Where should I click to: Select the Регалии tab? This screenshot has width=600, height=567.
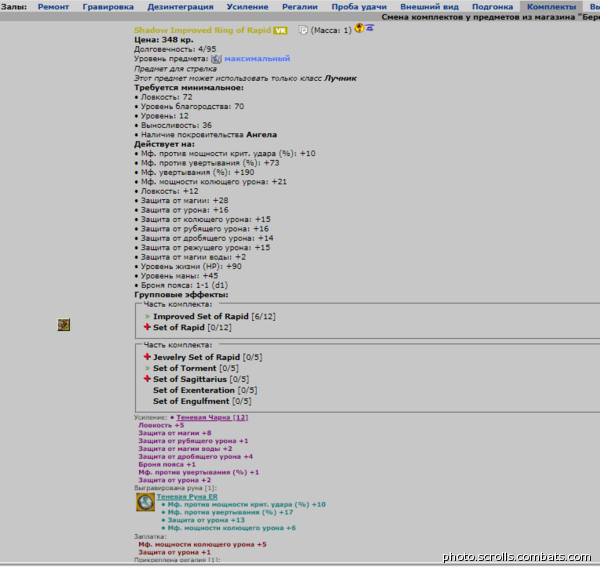click(x=300, y=7)
